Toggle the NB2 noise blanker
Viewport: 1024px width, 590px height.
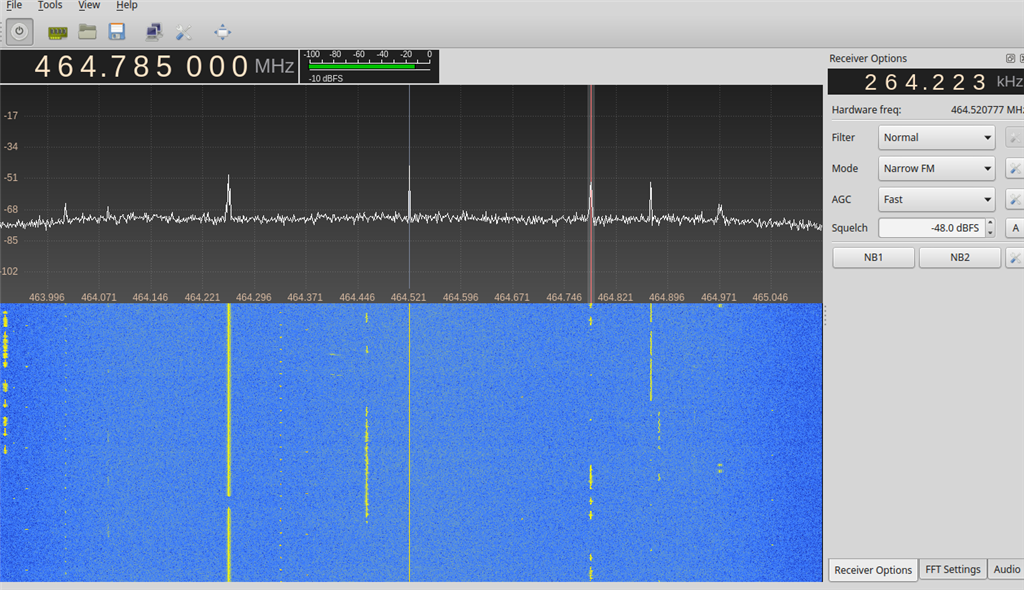tap(959, 258)
